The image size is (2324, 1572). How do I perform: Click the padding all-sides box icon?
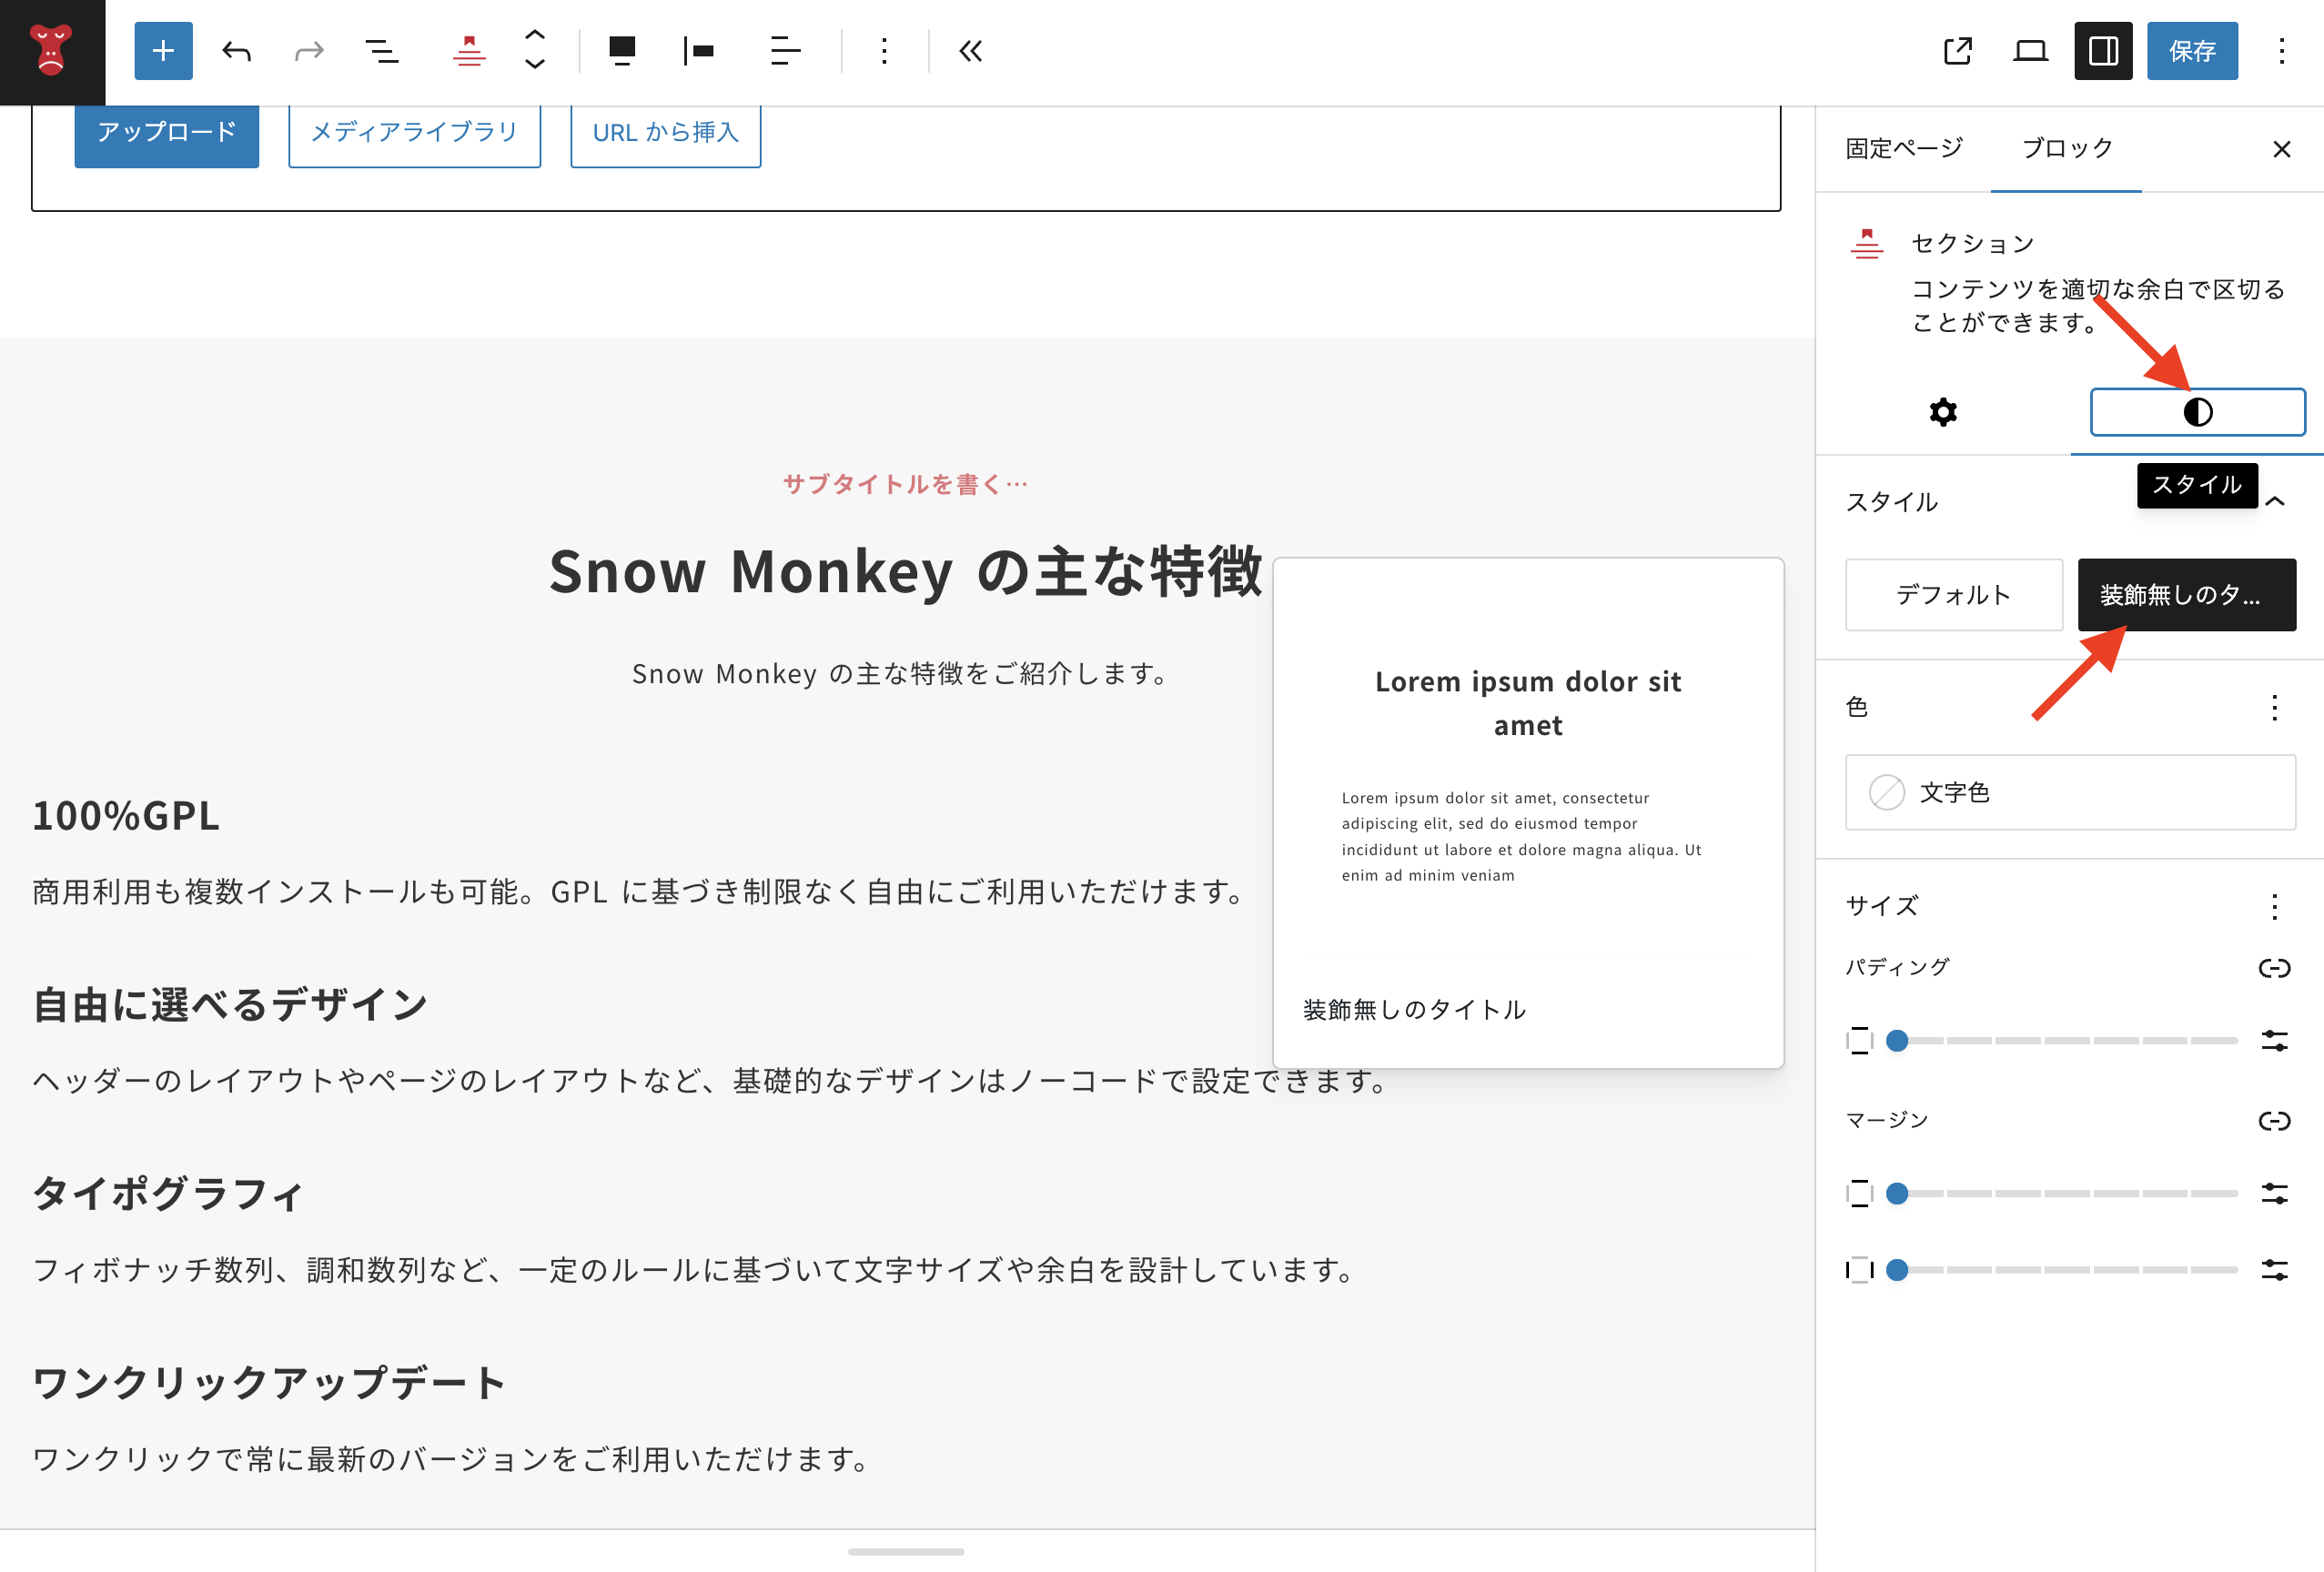click(1859, 1041)
